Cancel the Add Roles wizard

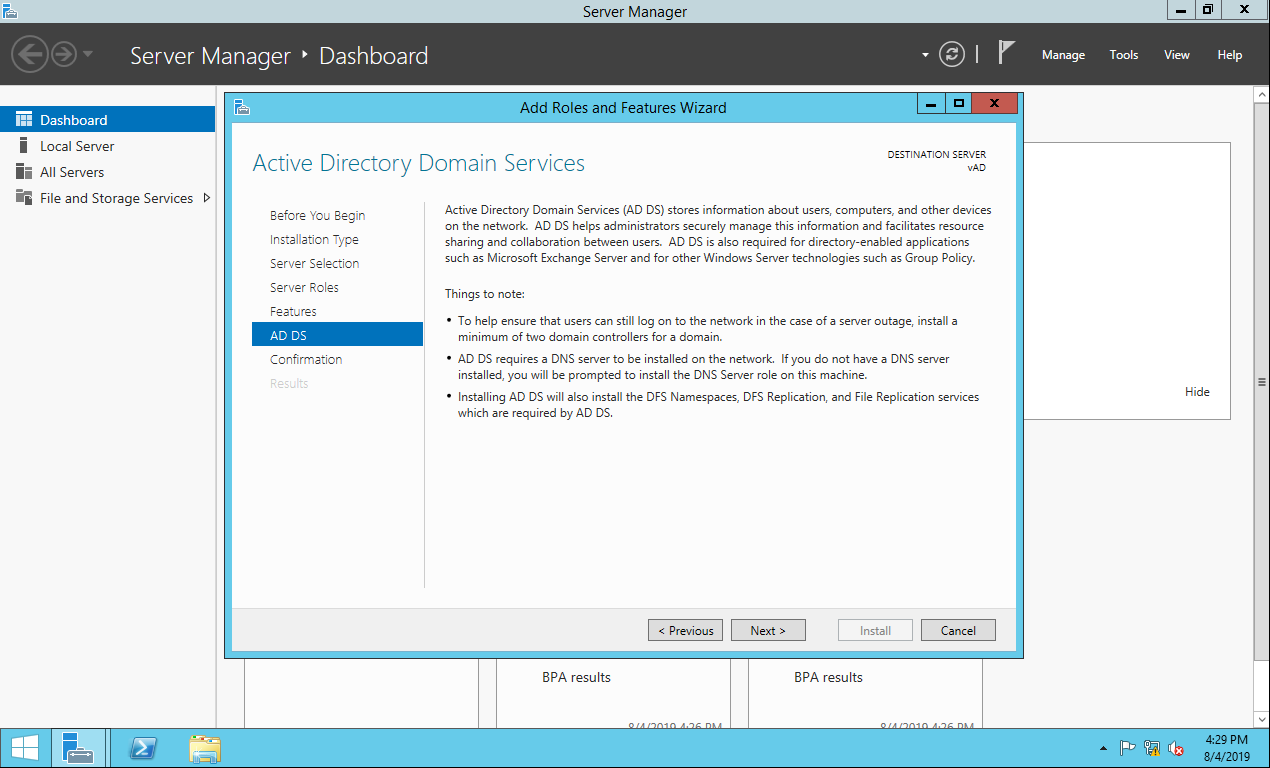coord(958,630)
